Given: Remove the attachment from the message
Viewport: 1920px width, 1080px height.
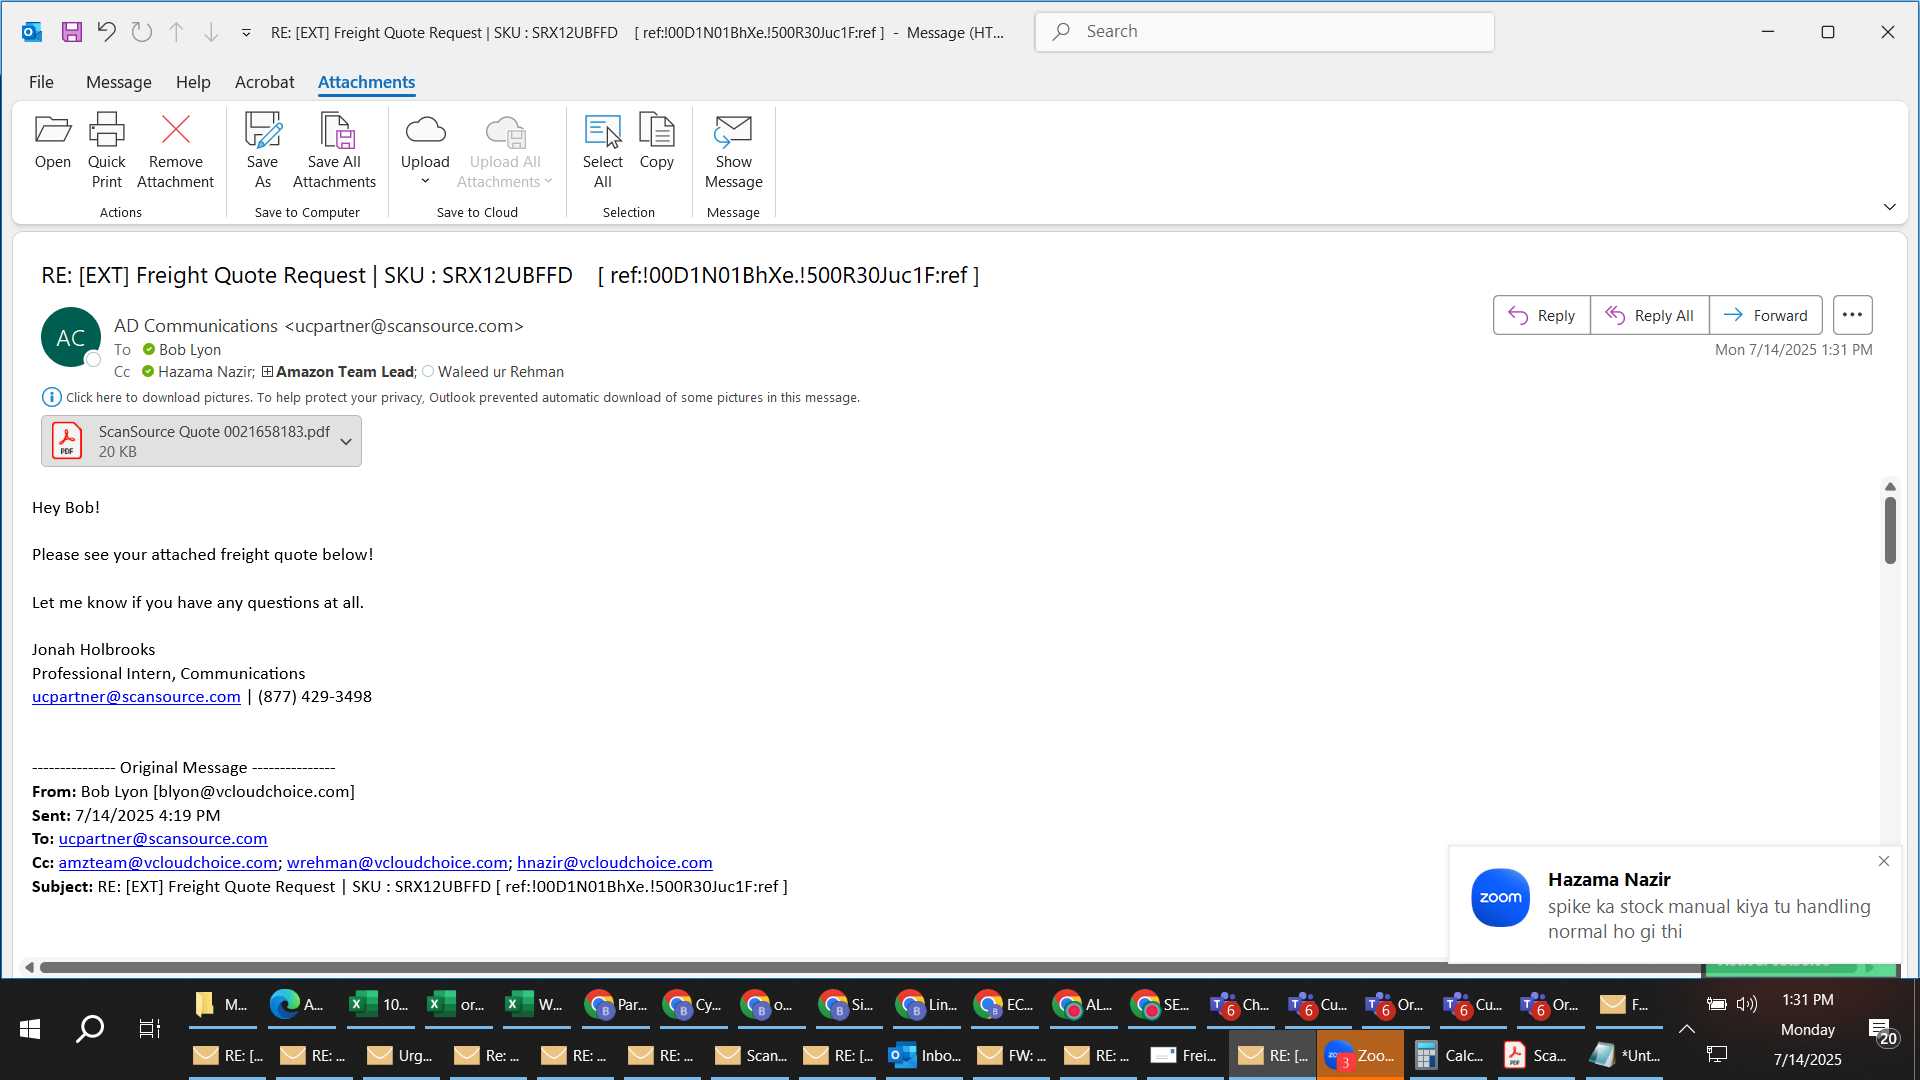Looking at the screenshot, I should [x=175, y=151].
